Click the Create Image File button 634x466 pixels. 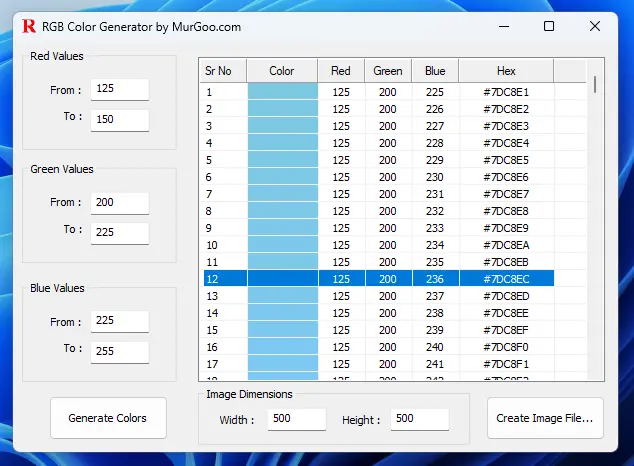click(x=545, y=418)
